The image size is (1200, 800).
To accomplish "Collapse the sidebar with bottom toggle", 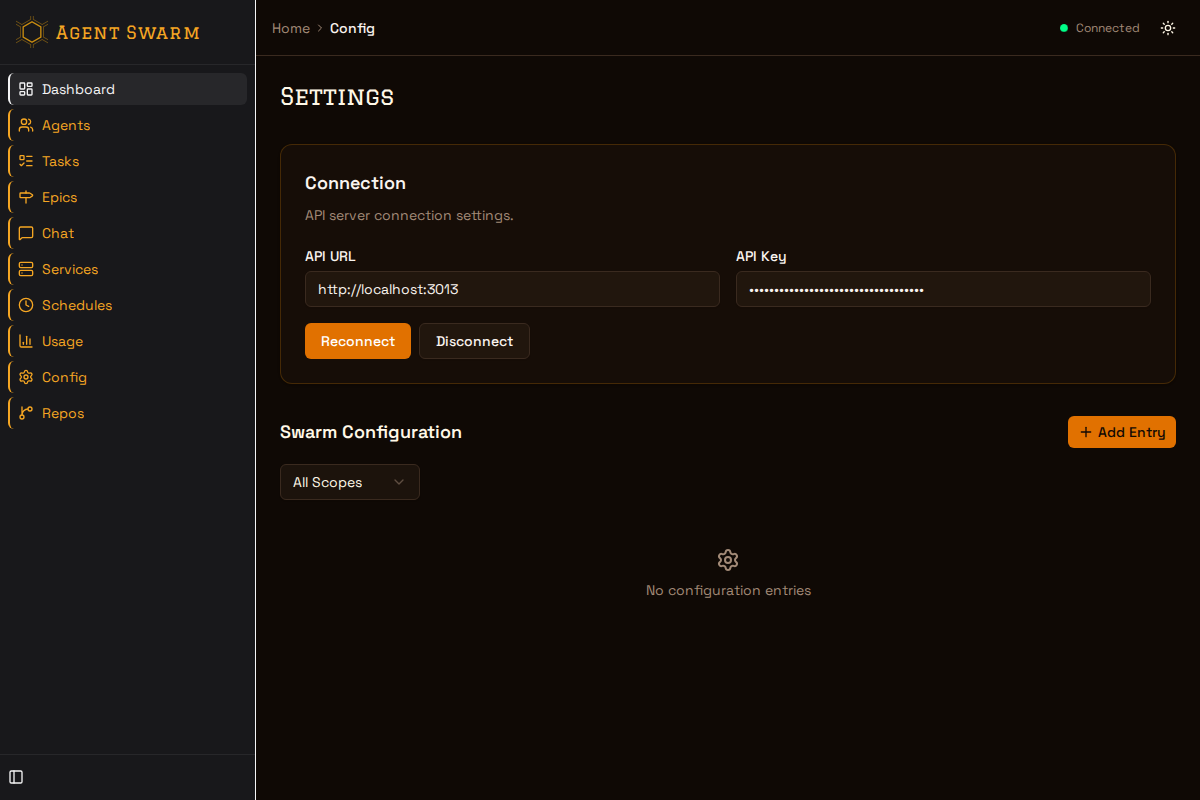I will 16,777.
